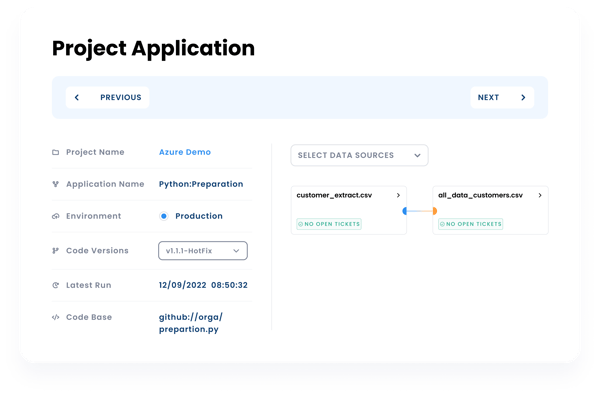
Task: Click the branch icon beside Application Name
Action: tap(55, 184)
